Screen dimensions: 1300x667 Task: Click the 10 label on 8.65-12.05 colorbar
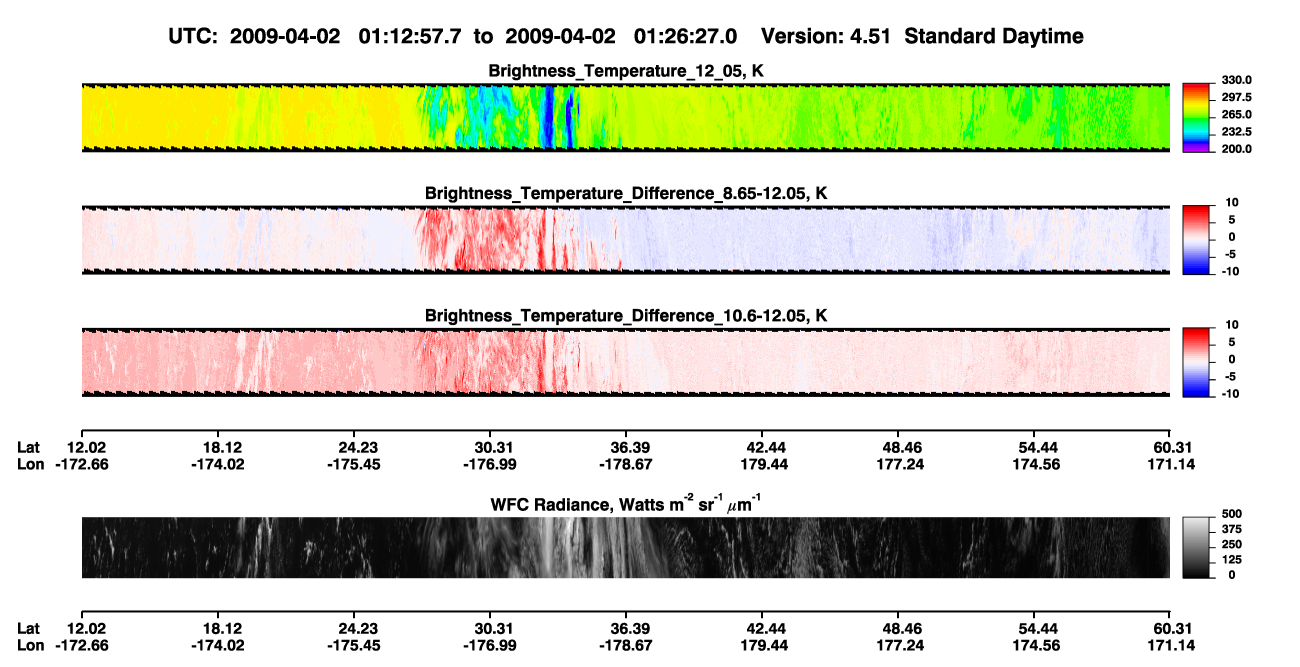1232,202
